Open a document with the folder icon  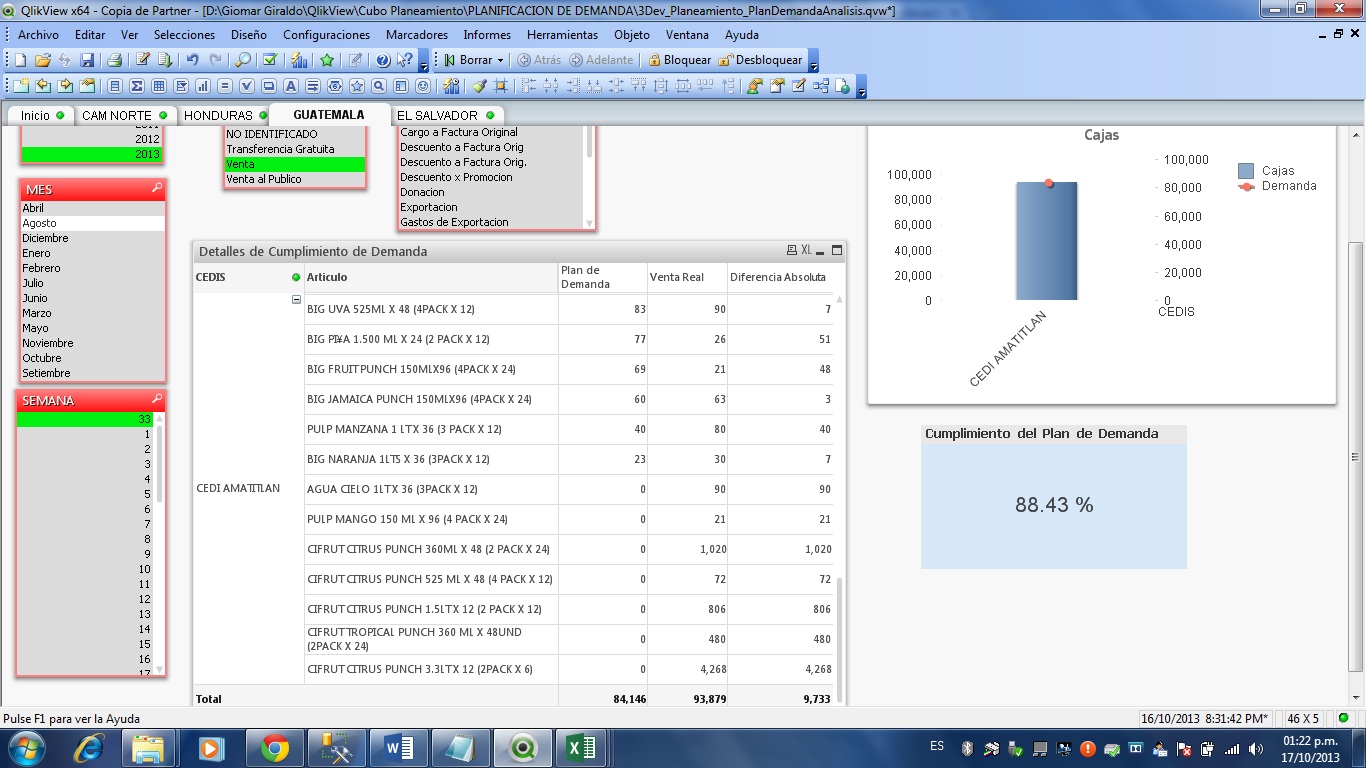tap(43, 60)
